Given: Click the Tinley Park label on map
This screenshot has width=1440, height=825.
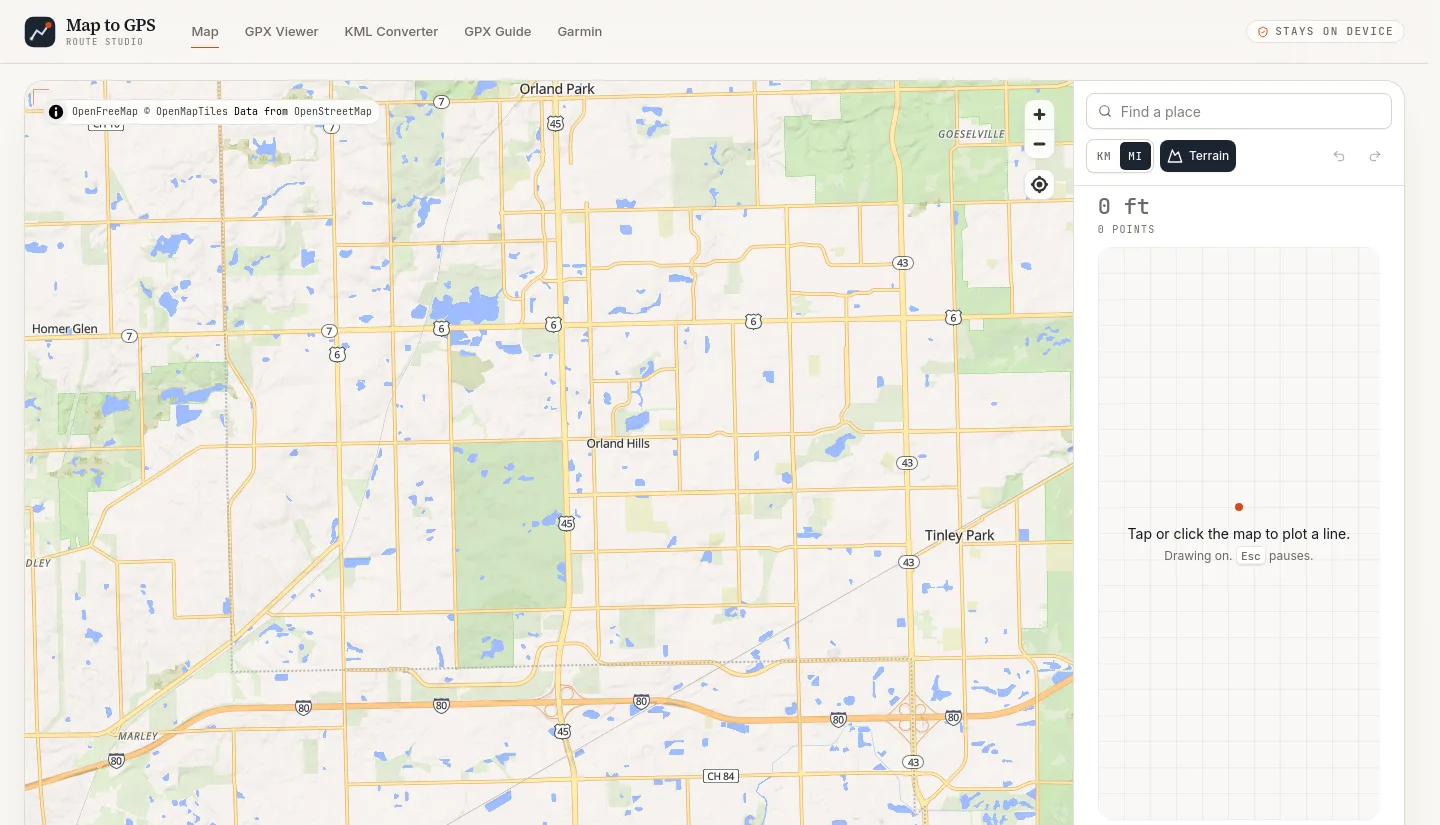Looking at the screenshot, I should pyautogui.click(x=959, y=535).
